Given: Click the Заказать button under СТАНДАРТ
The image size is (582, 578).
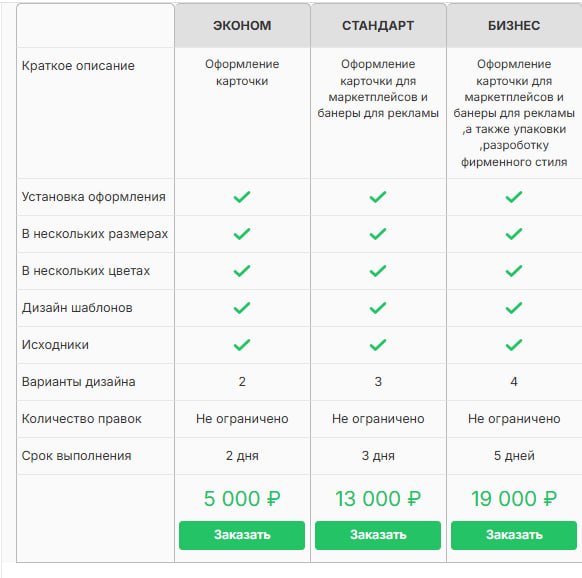Looking at the screenshot, I should pos(378,535).
